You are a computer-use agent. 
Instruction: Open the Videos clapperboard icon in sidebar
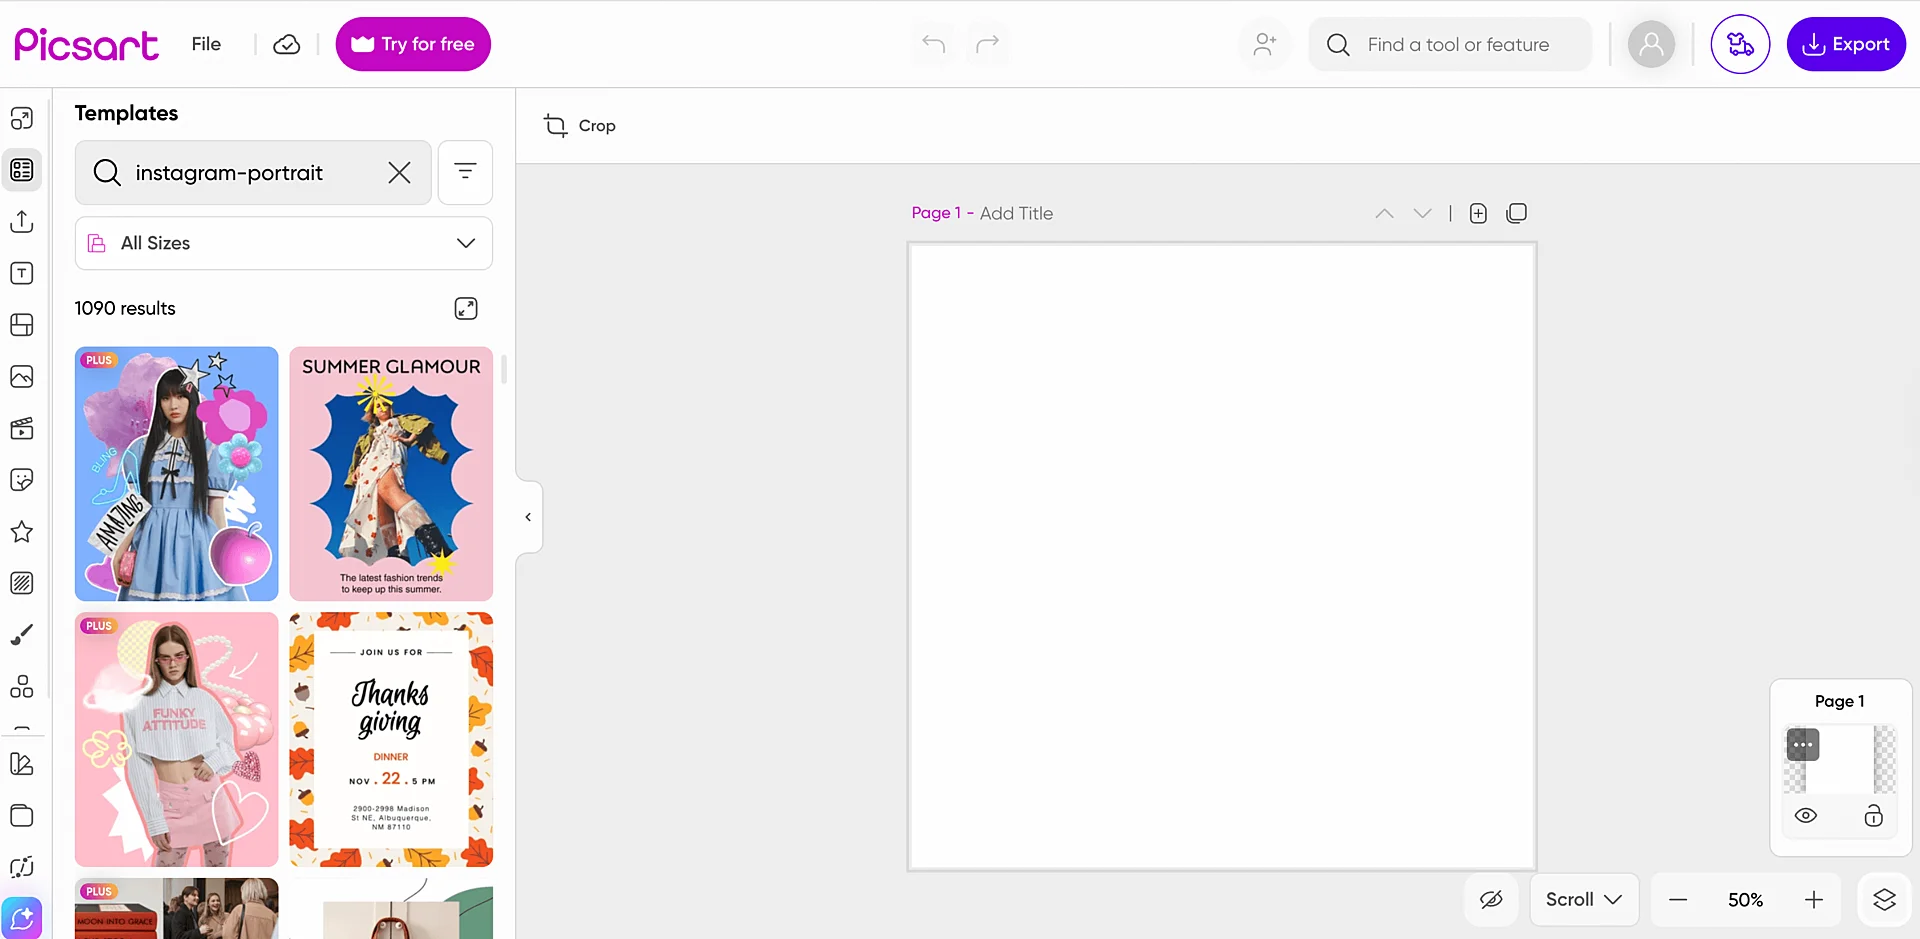coord(22,429)
